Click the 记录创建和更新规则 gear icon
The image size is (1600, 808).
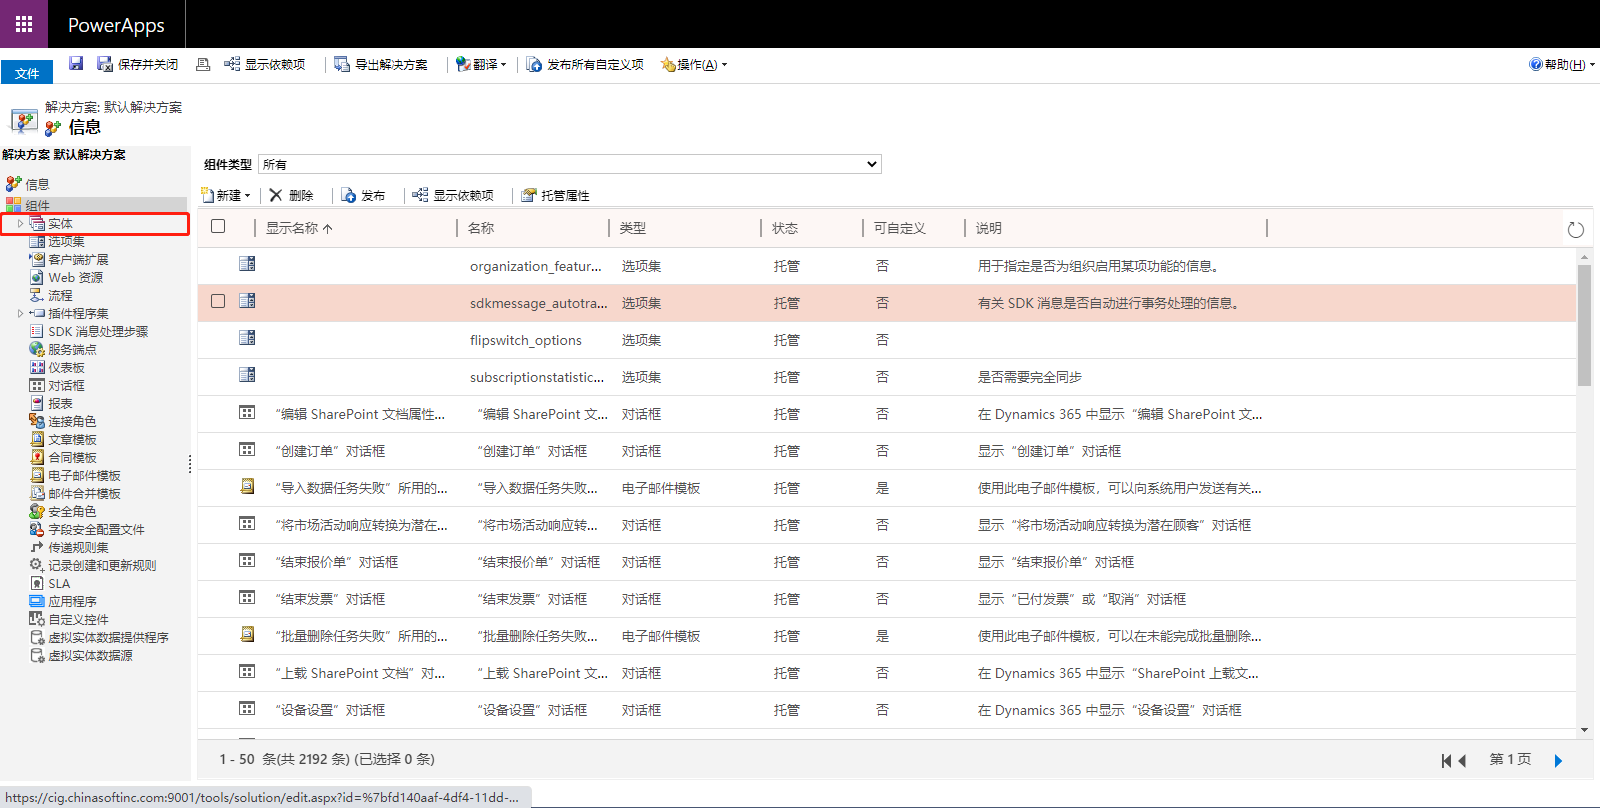click(37, 566)
